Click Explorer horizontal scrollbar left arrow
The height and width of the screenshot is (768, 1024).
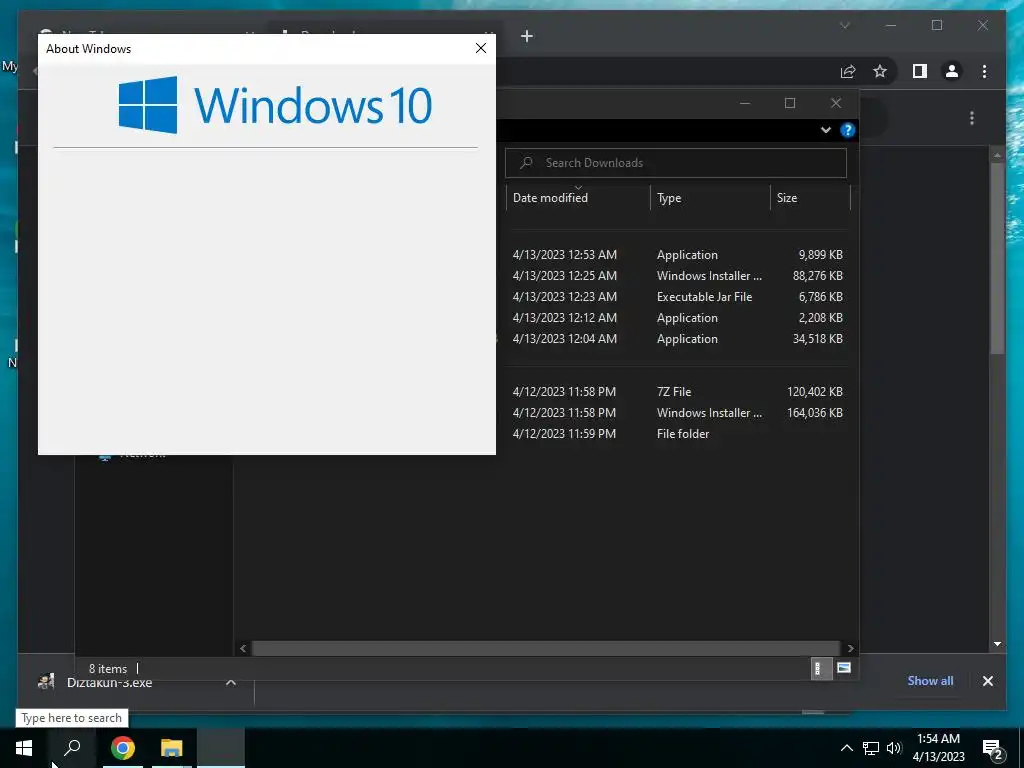coord(243,648)
